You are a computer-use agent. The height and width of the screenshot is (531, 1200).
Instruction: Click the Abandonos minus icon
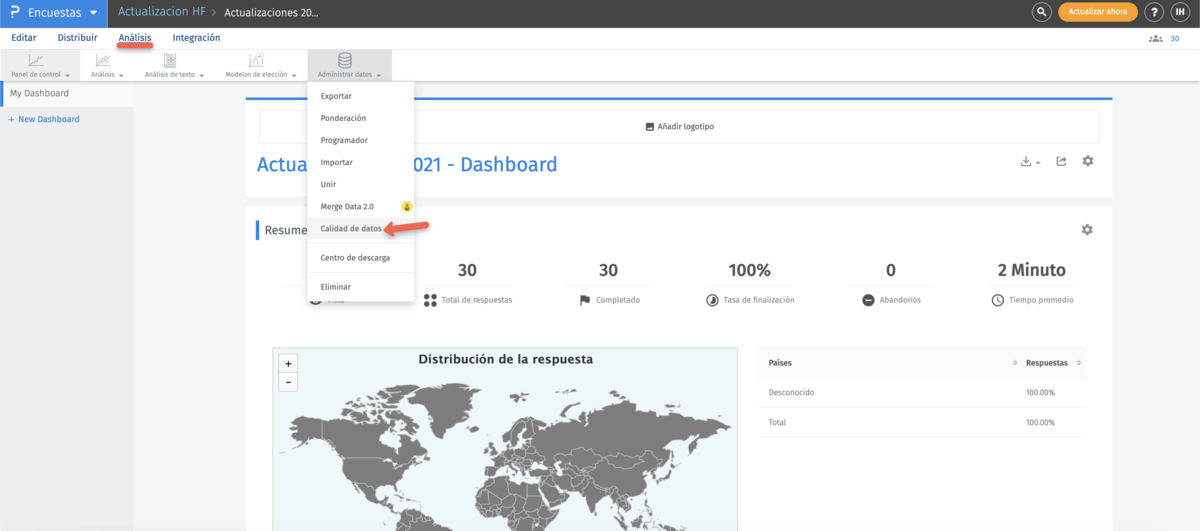coord(868,299)
